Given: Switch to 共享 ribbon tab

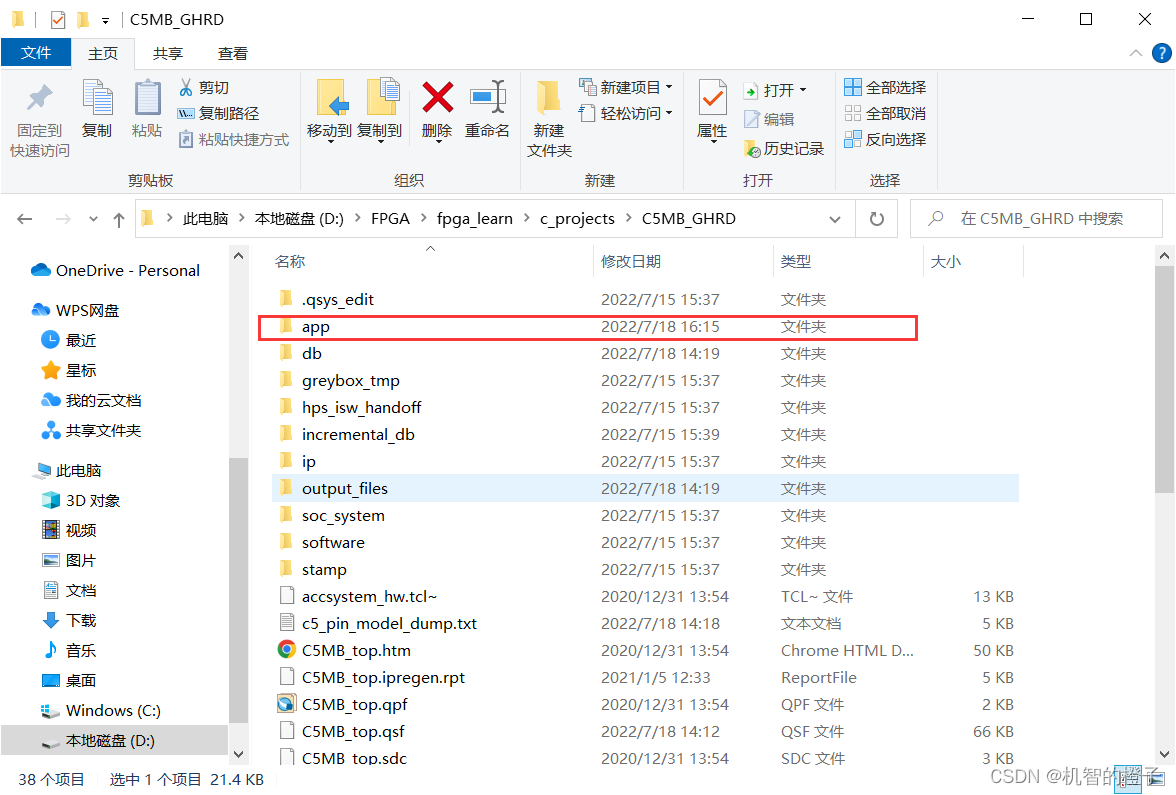Looking at the screenshot, I should tap(167, 53).
